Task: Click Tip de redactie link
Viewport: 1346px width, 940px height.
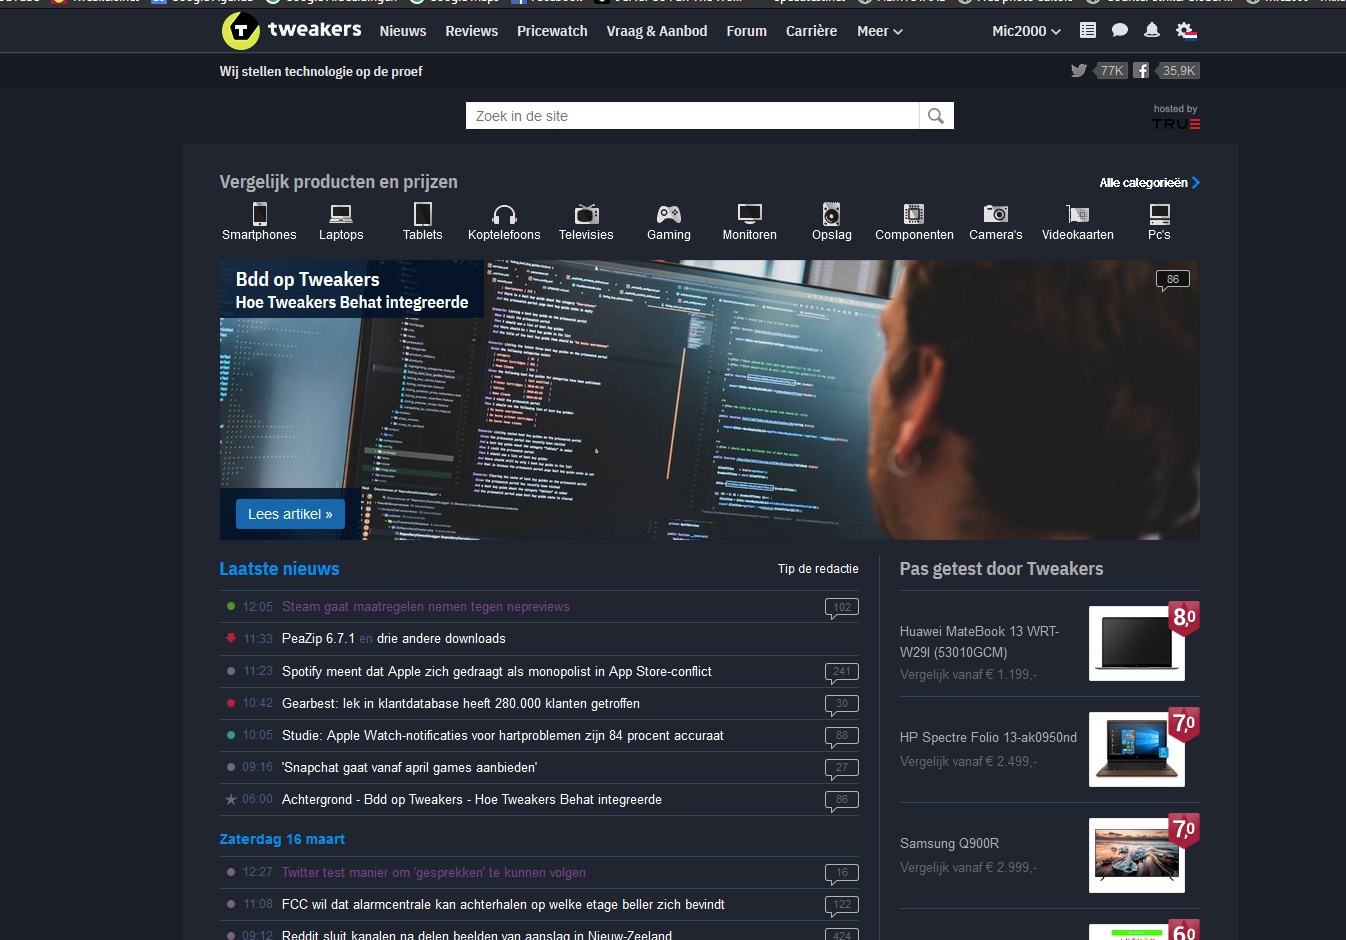Action: 818,569
